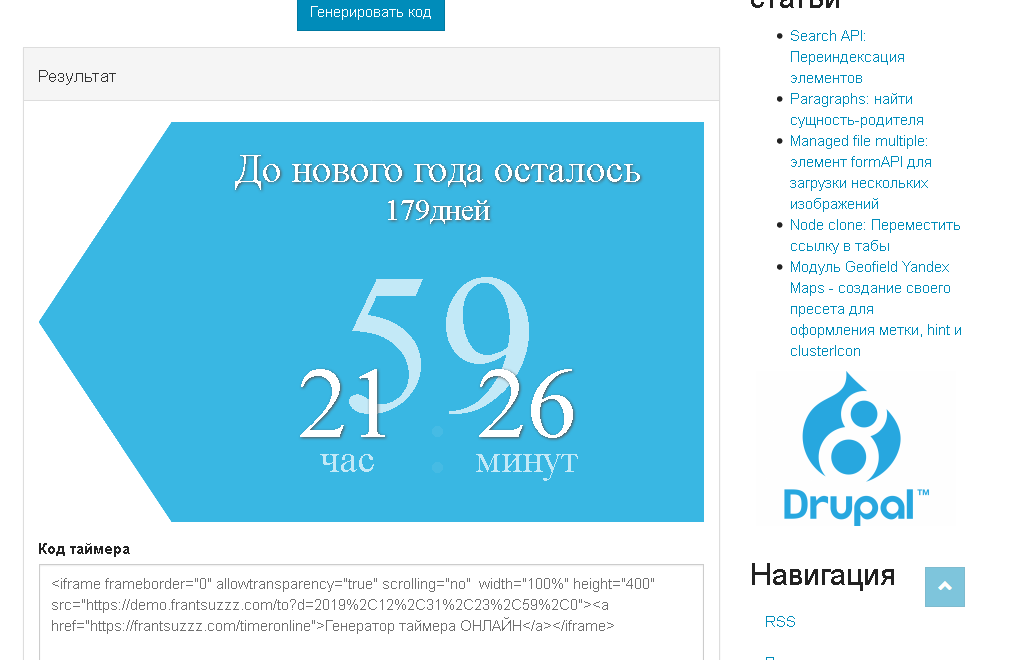This screenshot has width=1013, height=660.
Task: Click the Drupal 8 logo image
Action: point(857,449)
